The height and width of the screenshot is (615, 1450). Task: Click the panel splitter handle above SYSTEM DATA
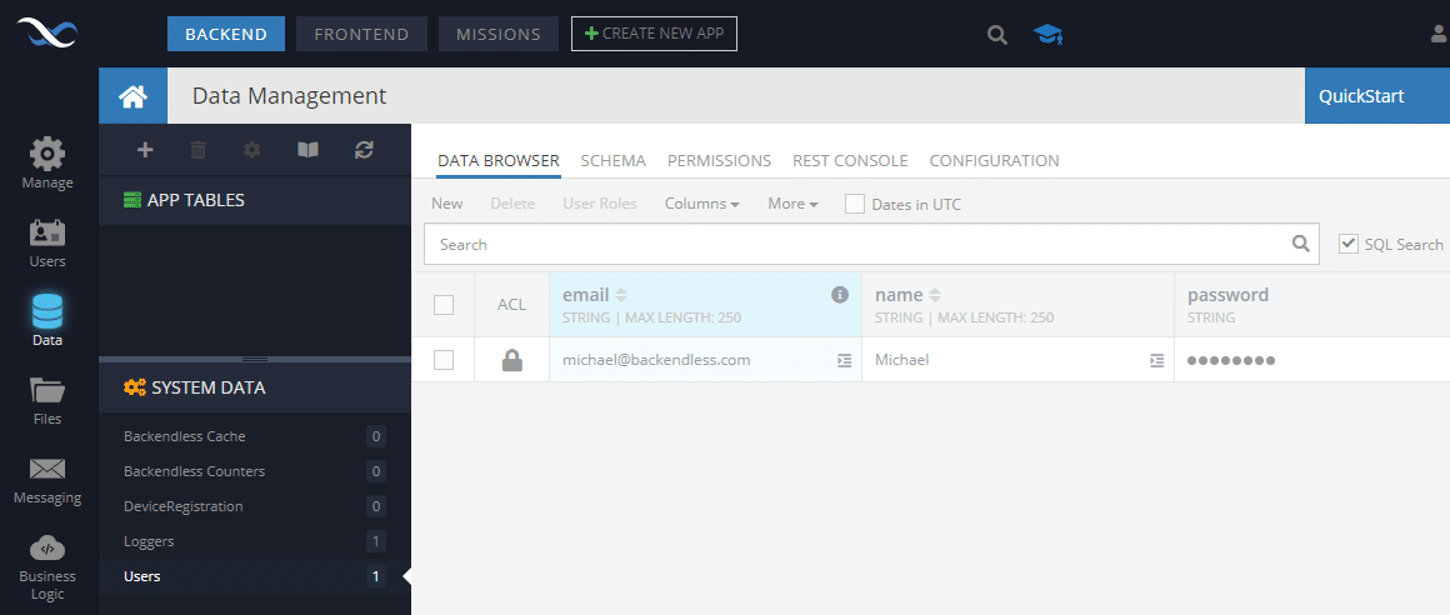coord(255,359)
